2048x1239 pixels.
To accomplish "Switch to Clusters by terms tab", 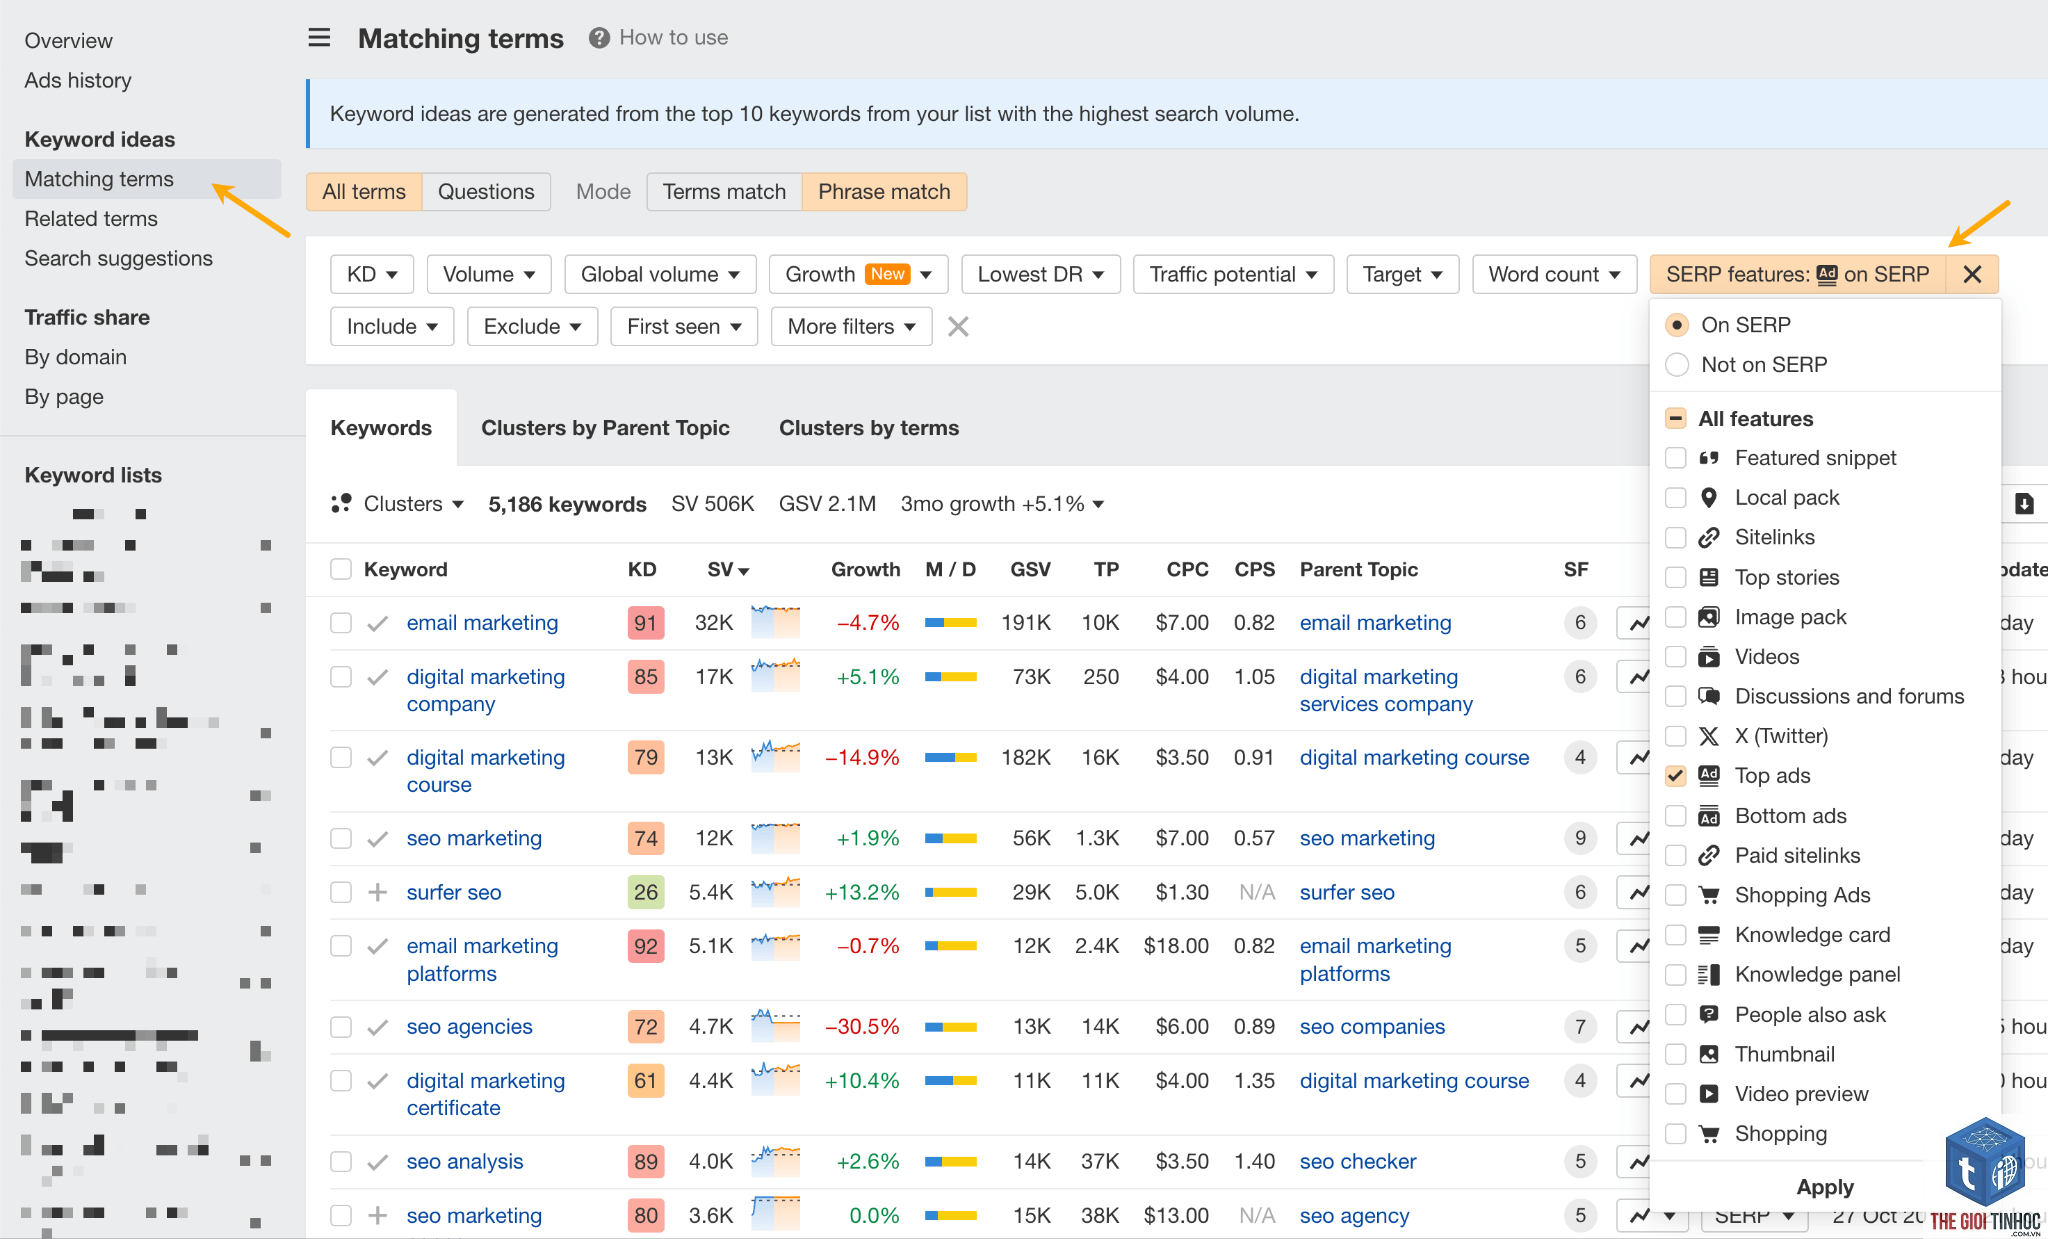I will (868, 428).
